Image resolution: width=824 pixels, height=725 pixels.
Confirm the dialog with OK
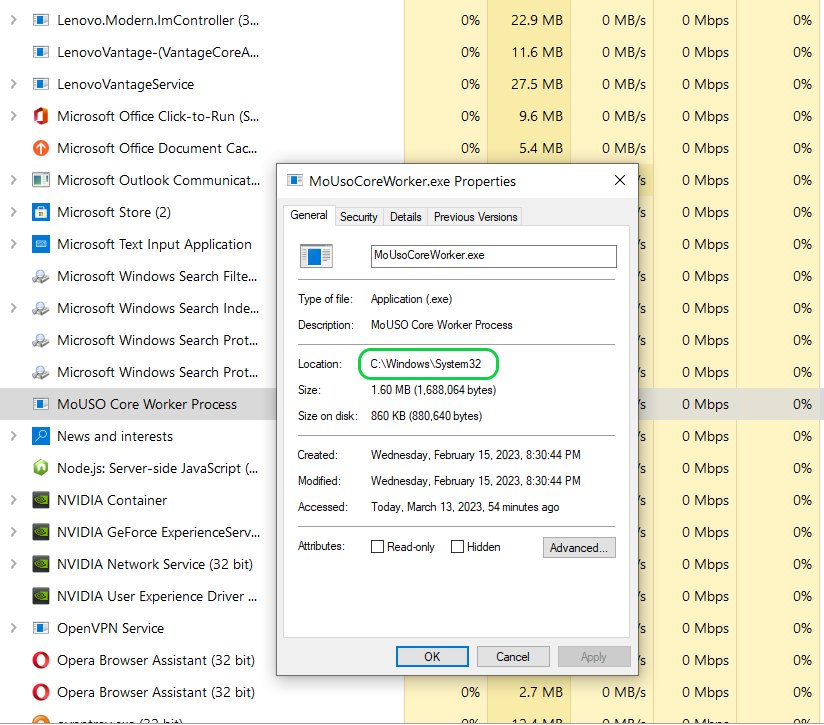[432, 657]
